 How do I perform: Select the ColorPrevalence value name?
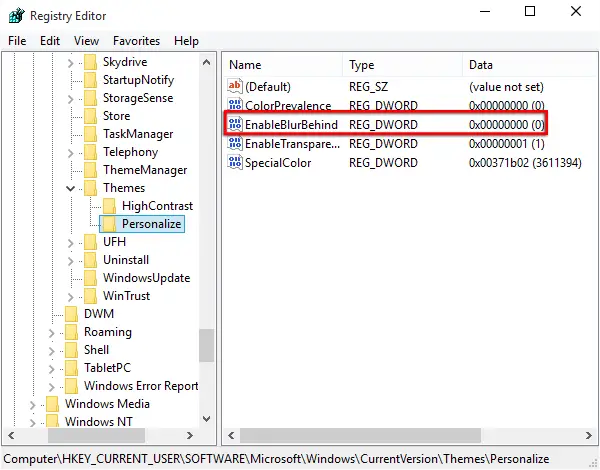coord(288,105)
